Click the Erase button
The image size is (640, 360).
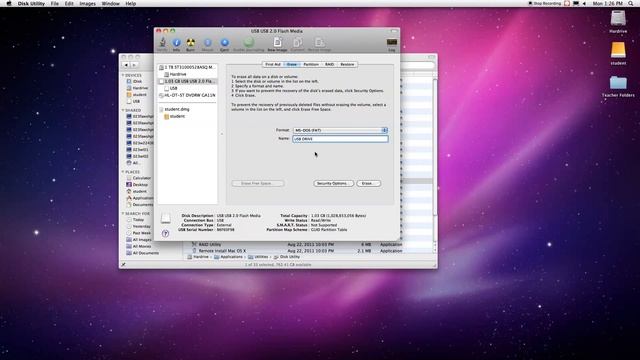369,183
